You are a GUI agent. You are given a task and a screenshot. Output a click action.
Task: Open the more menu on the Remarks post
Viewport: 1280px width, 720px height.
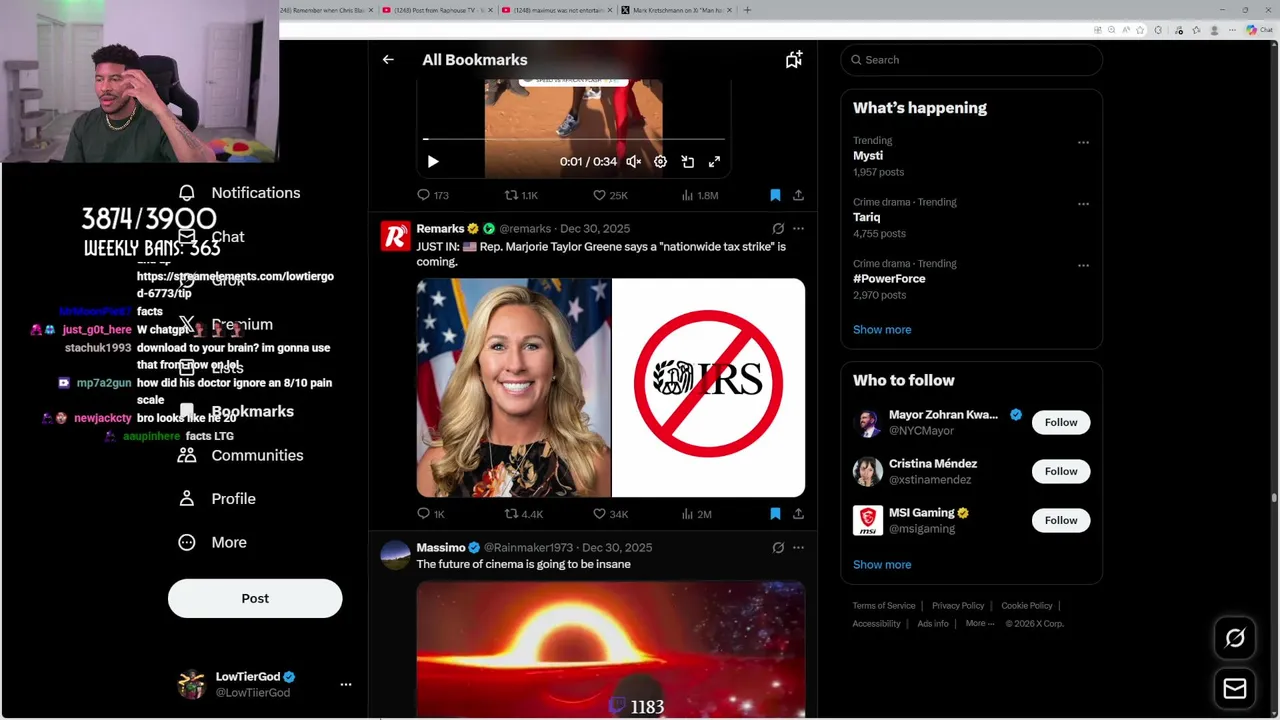(798, 229)
